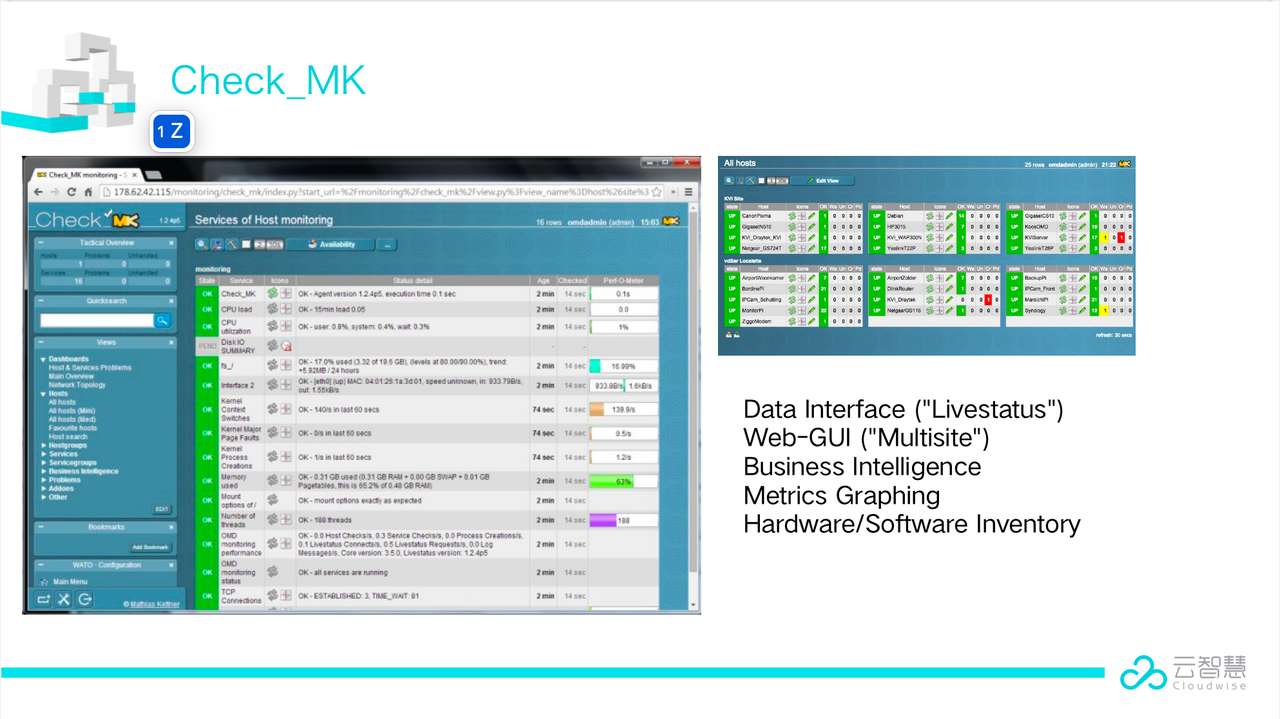The image size is (1280, 719).
Task: Click the magnifier icon in the All hosts toolbar
Action: 729,181
